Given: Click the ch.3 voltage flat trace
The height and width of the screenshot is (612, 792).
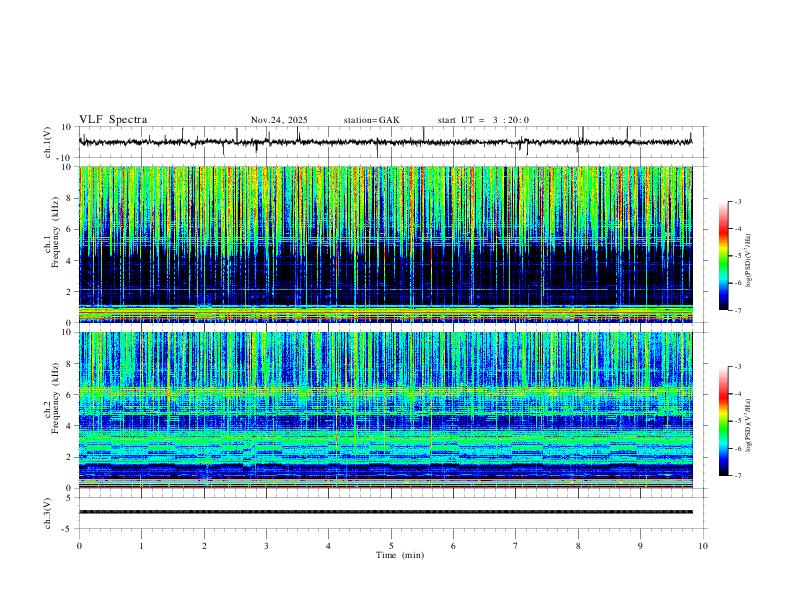Looking at the screenshot, I should [x=386, y=512].
